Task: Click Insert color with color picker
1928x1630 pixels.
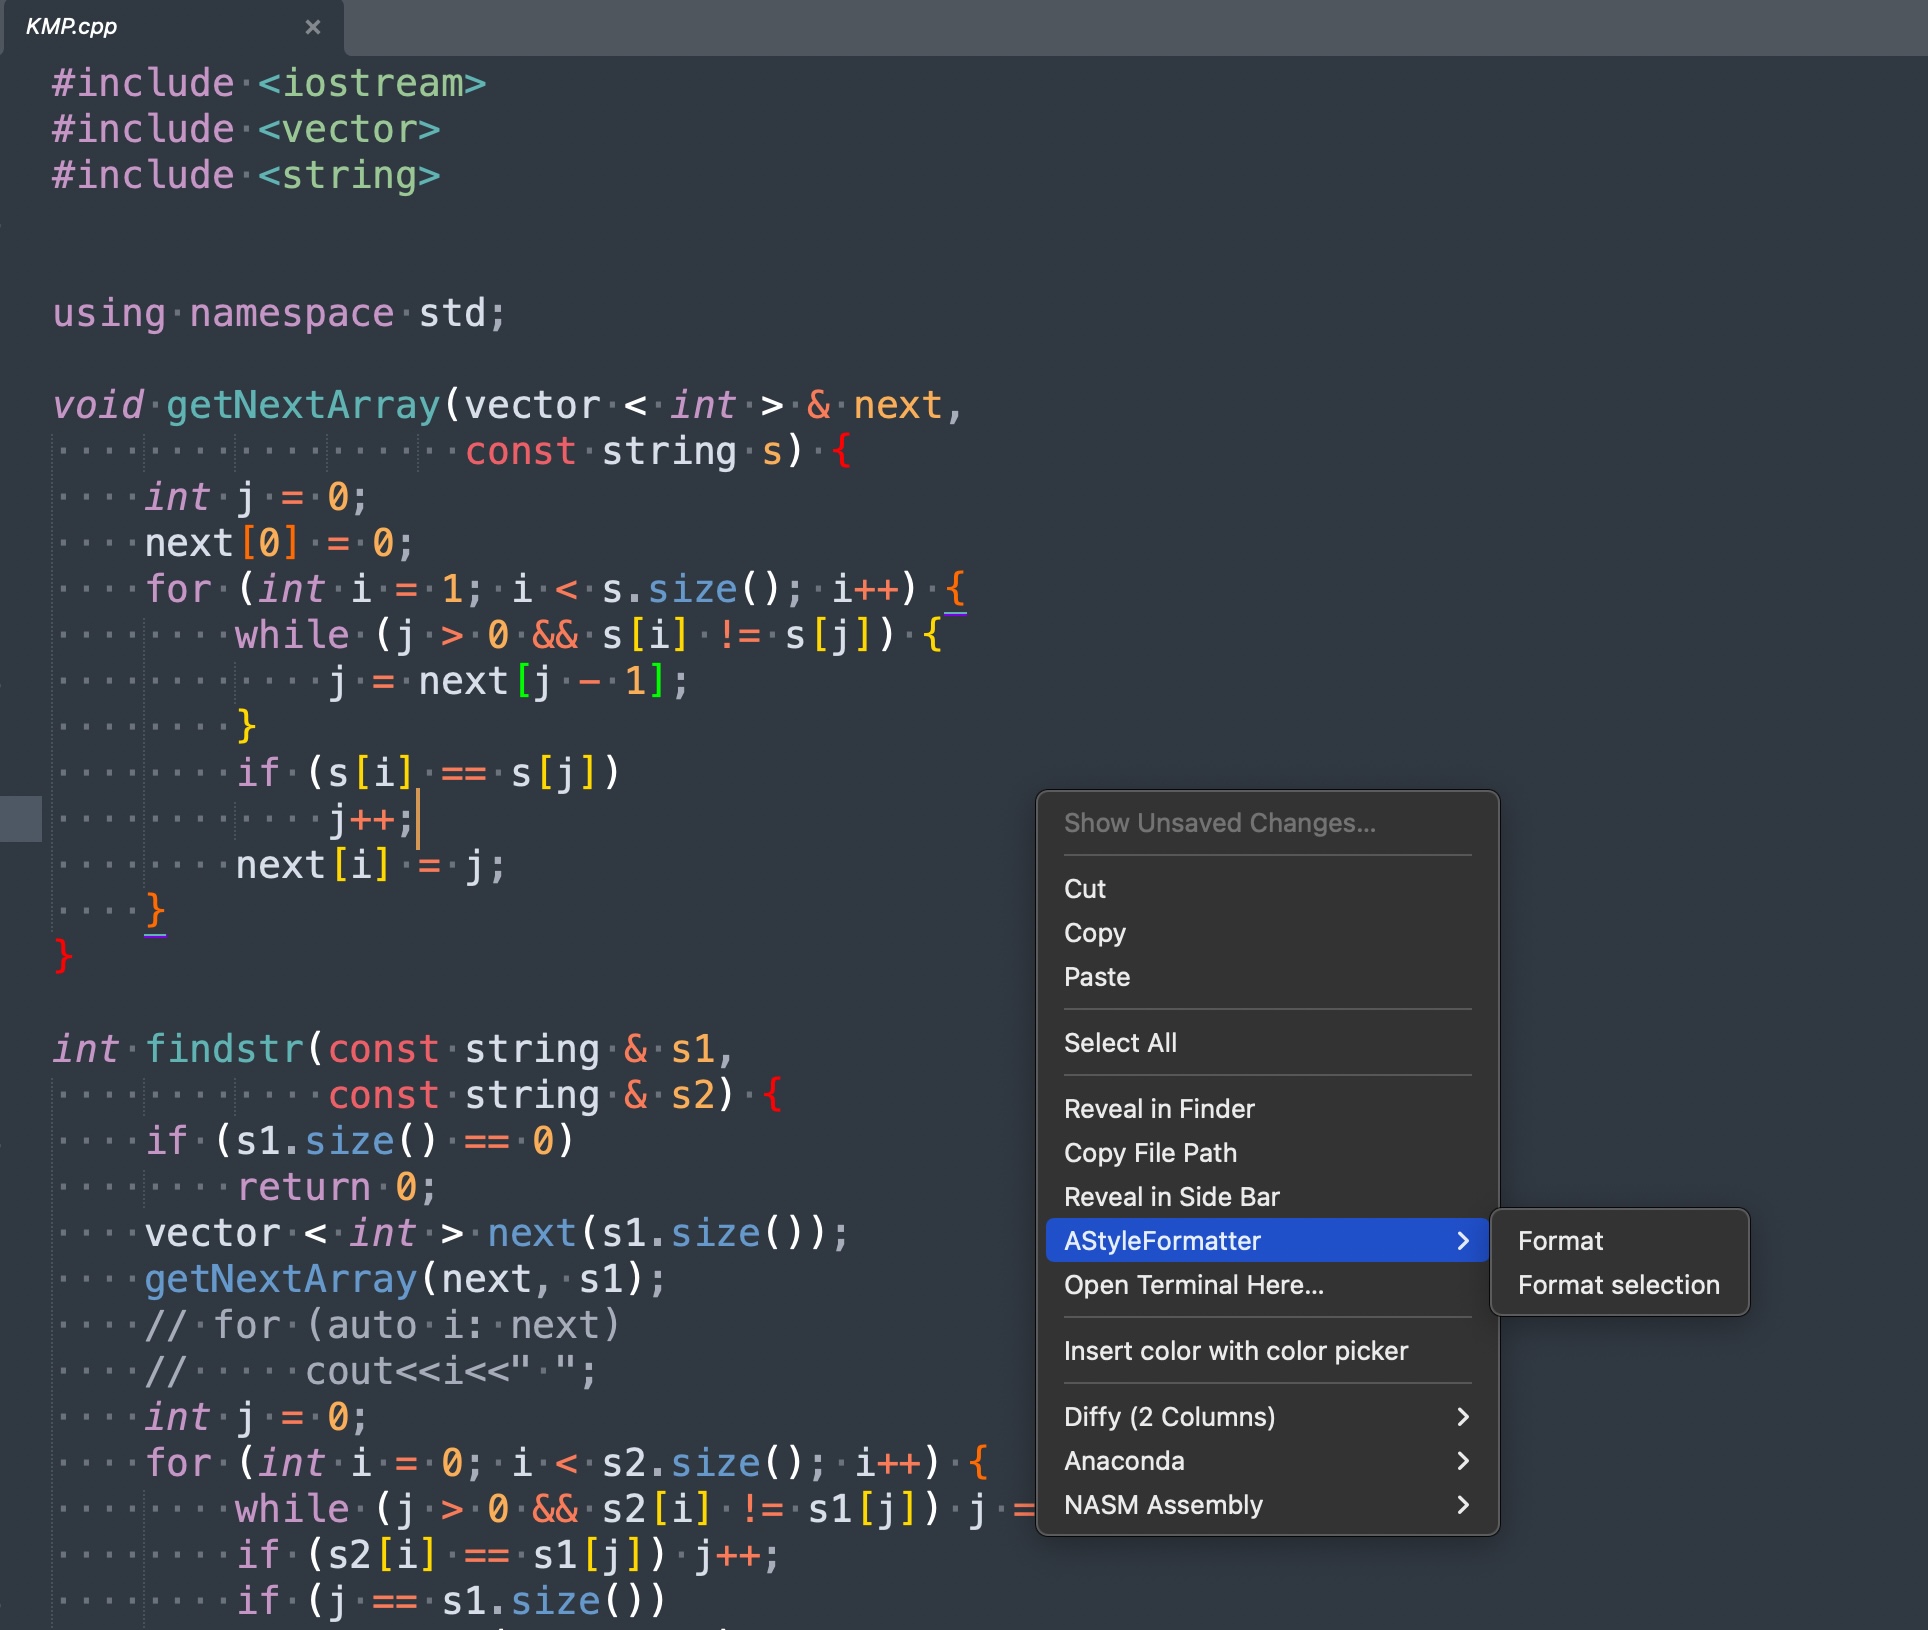Action: [x=1236, y=1350]
